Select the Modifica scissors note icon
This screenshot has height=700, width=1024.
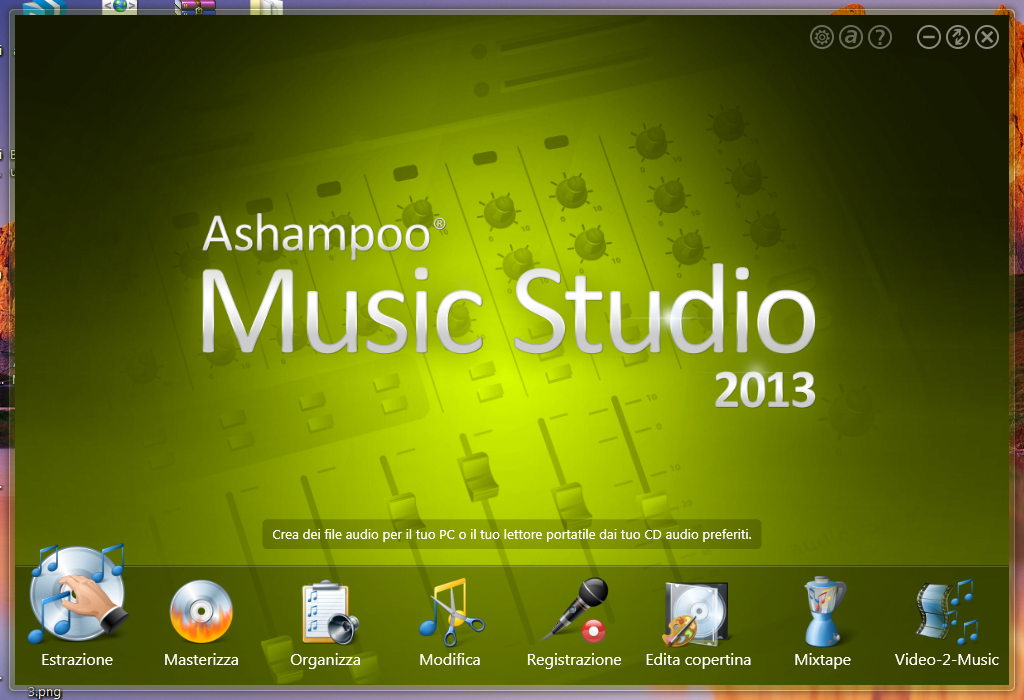click(x=451, y=612)
